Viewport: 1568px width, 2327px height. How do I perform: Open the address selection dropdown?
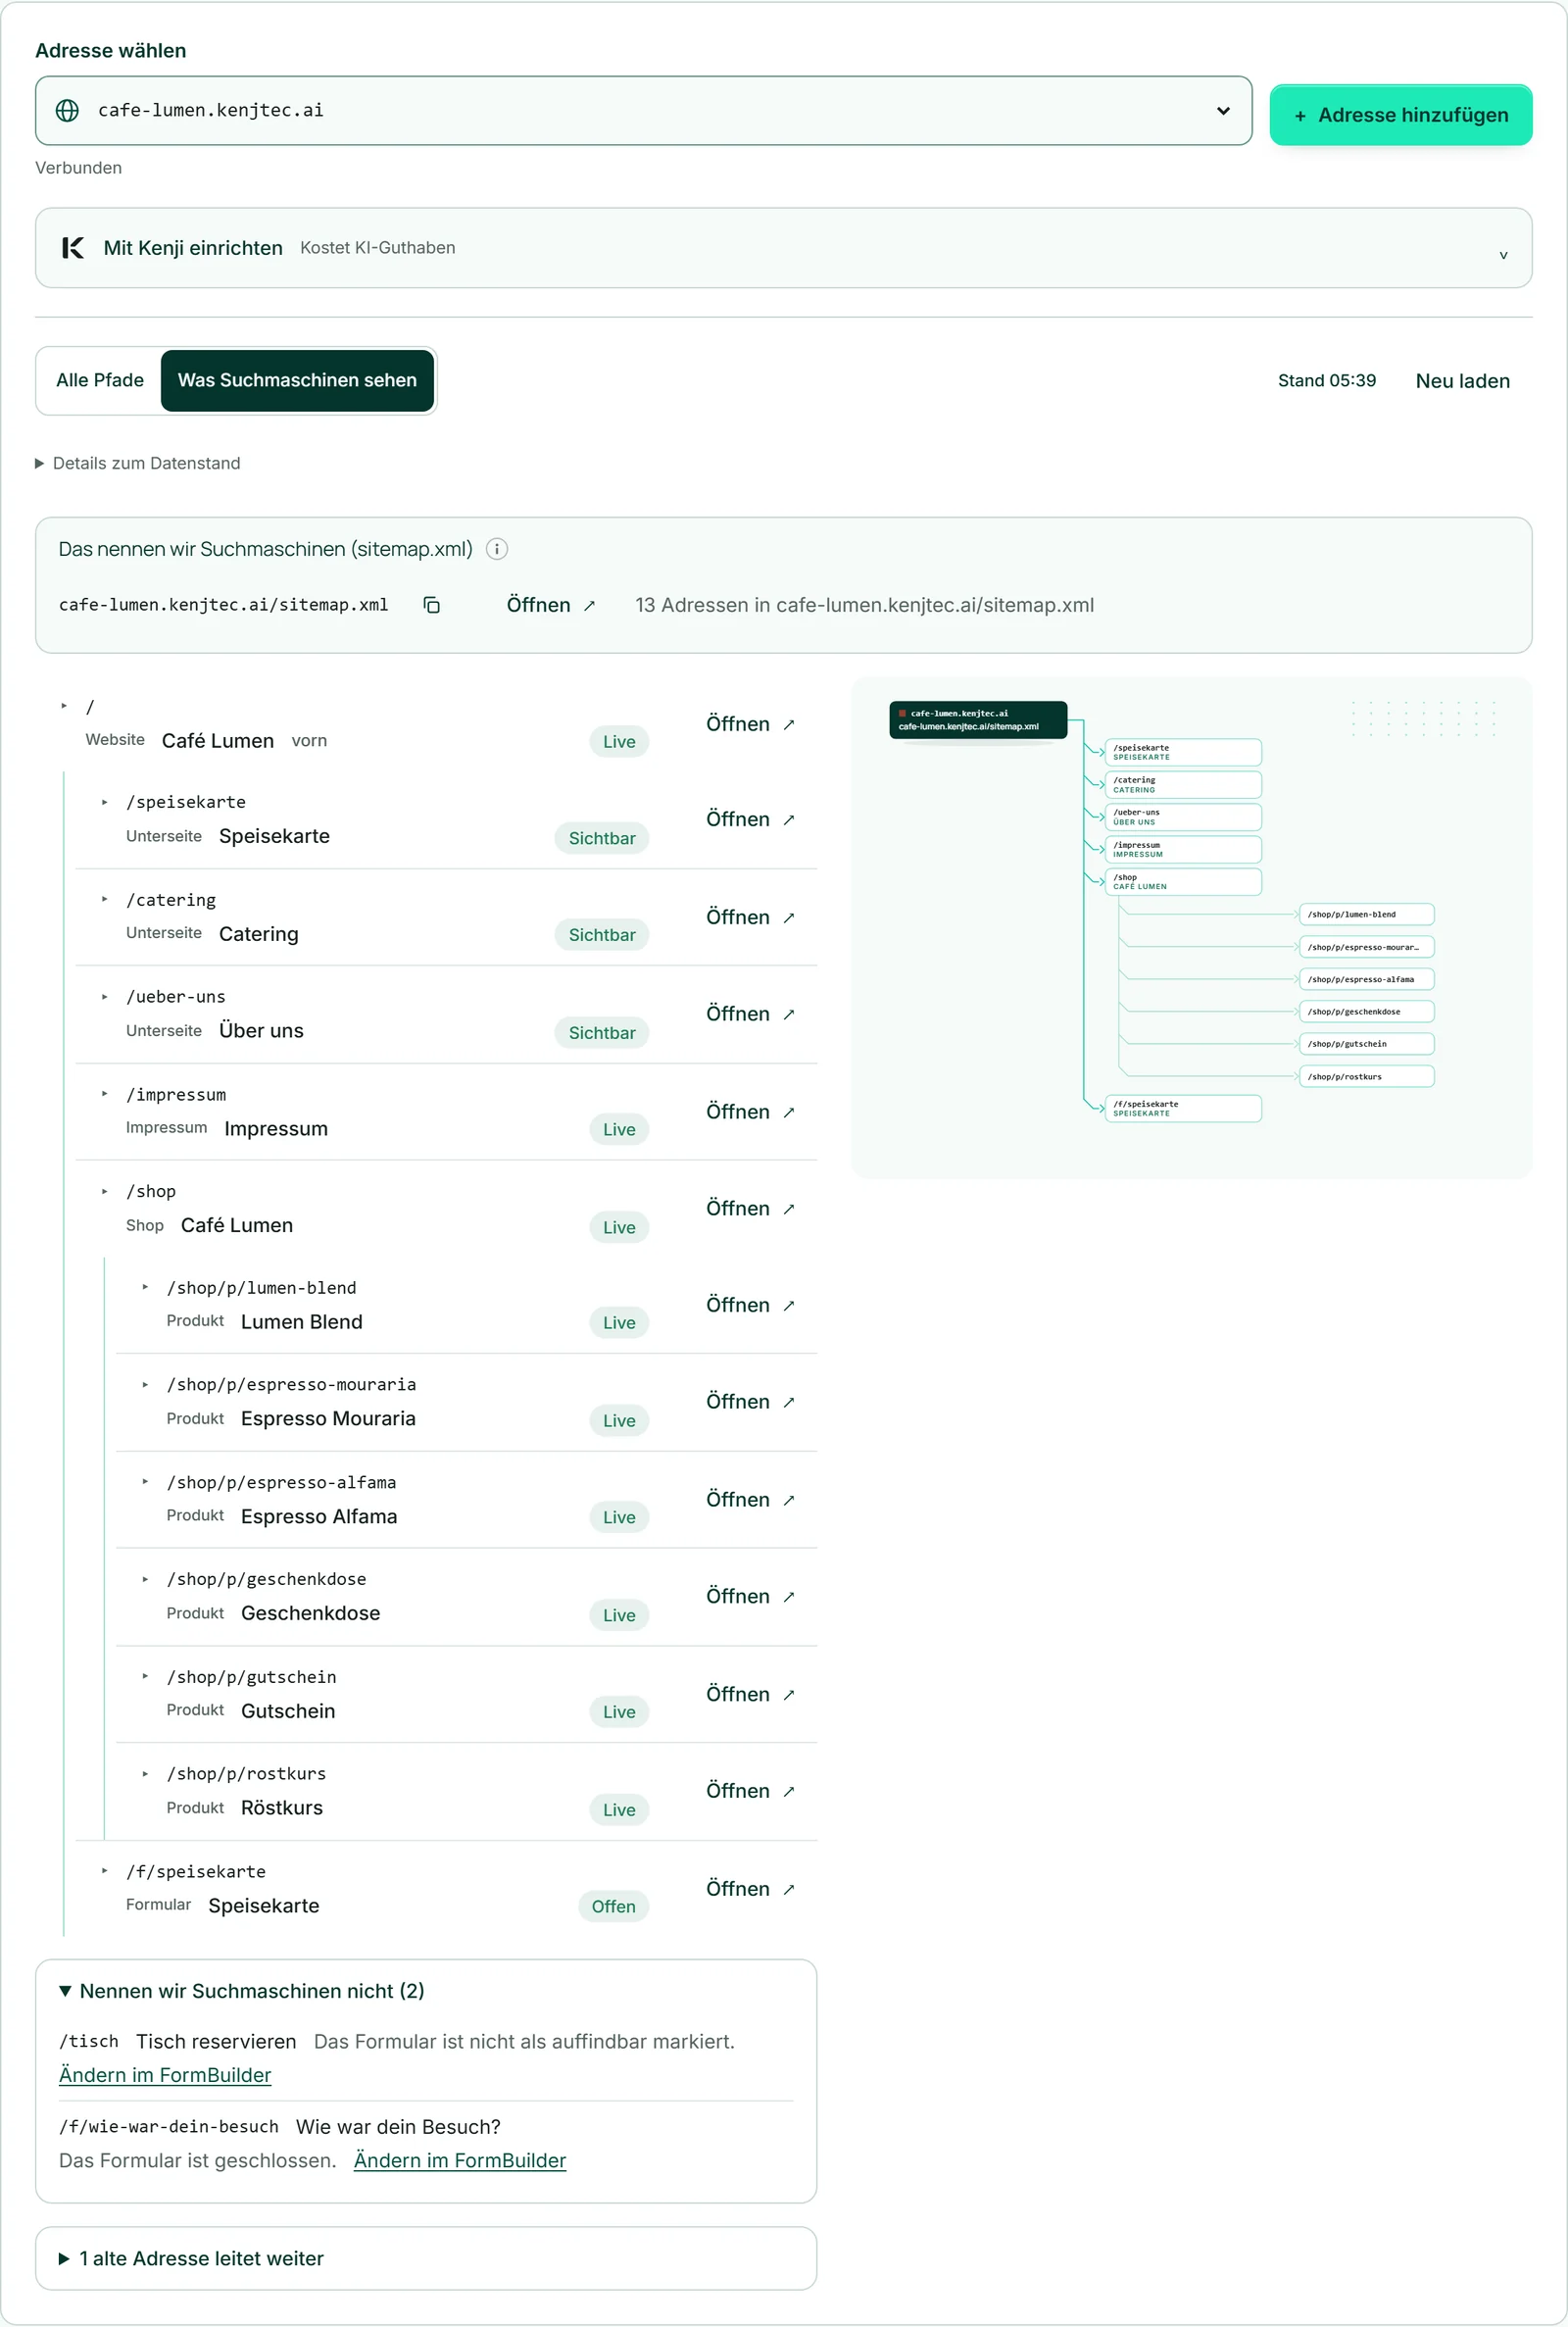coord(643,110)
